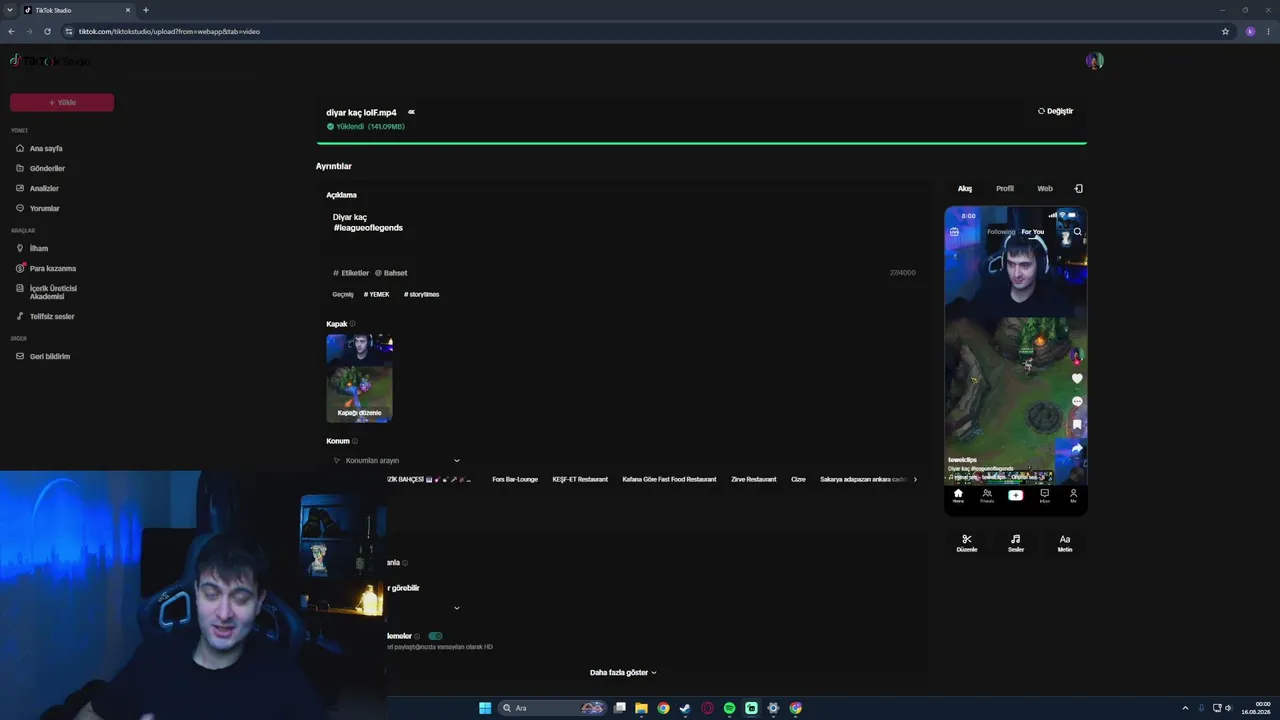Open Para kazanma monetization icon

coord(20,268)
